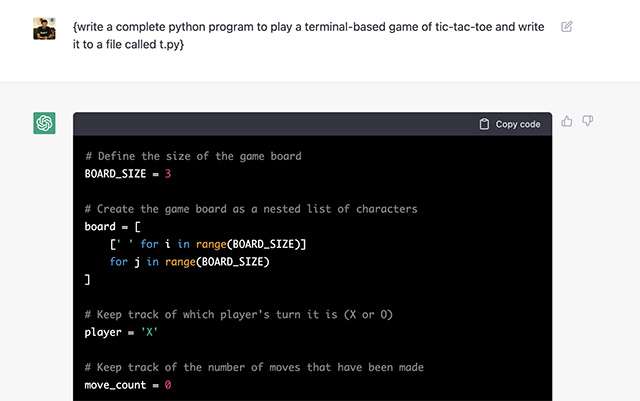Click the comment "# Define the size of the game board"
The height and width of the screenshot is (401, 640).
(x=193, y=156)
